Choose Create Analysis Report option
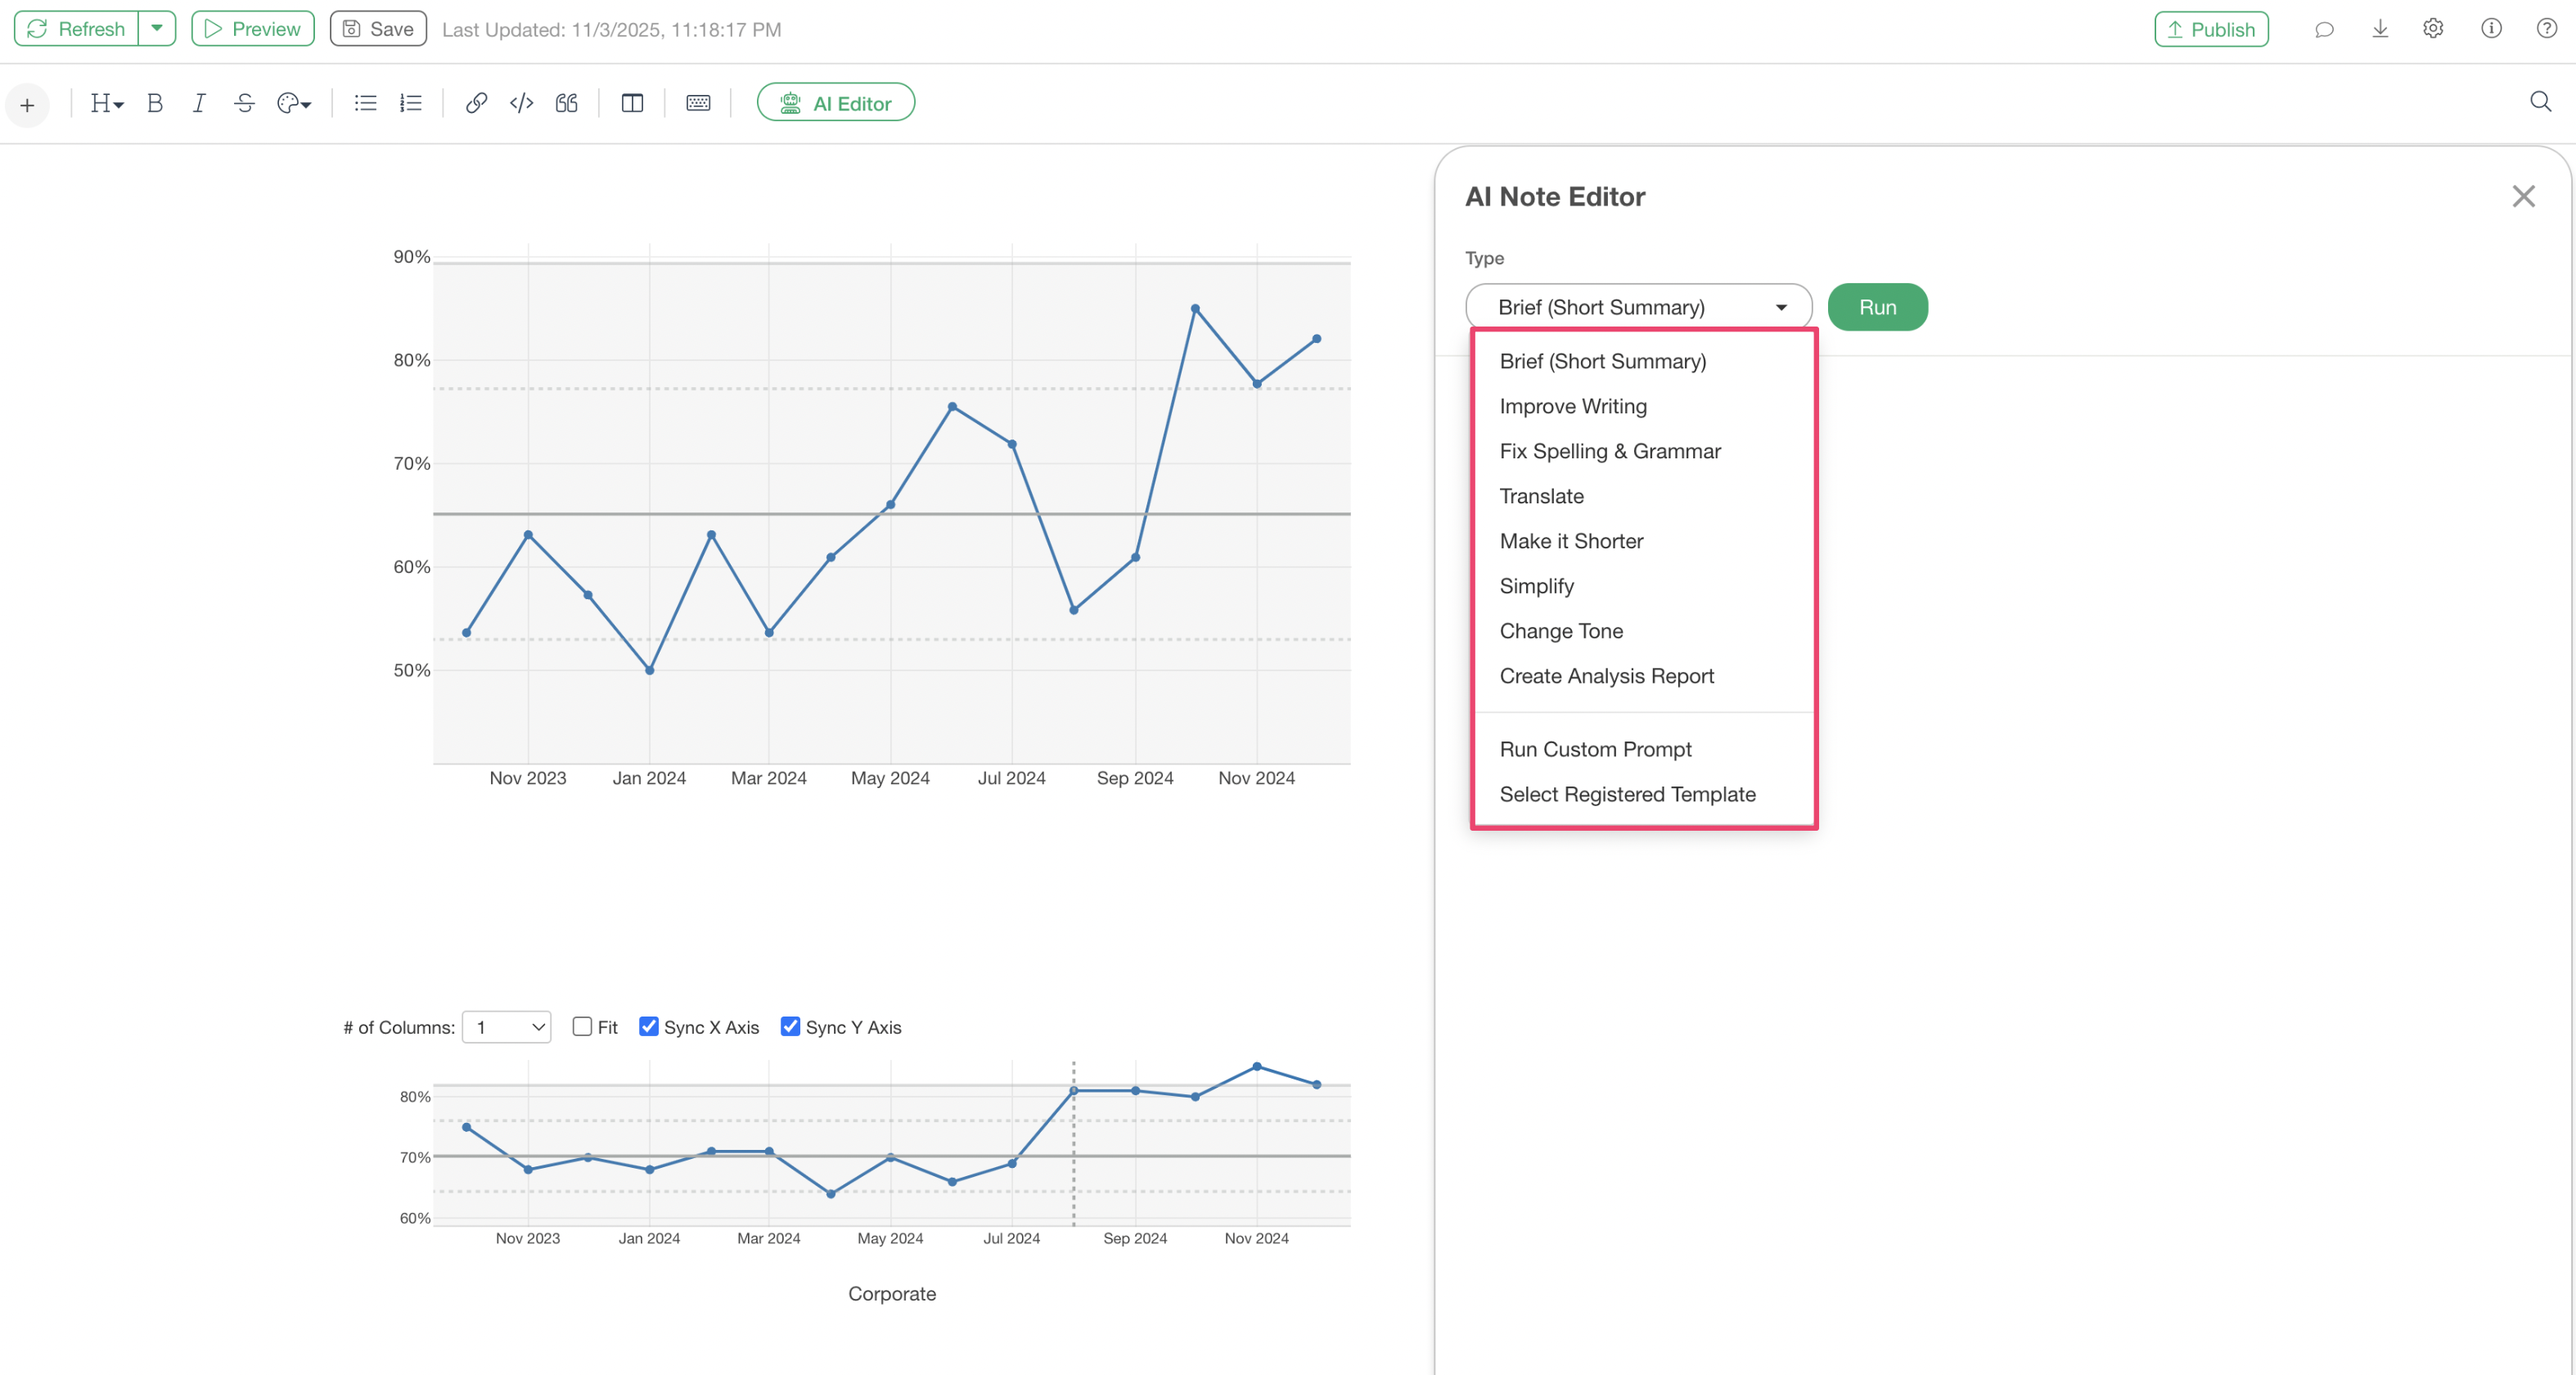 click(x=1606, y=676)
